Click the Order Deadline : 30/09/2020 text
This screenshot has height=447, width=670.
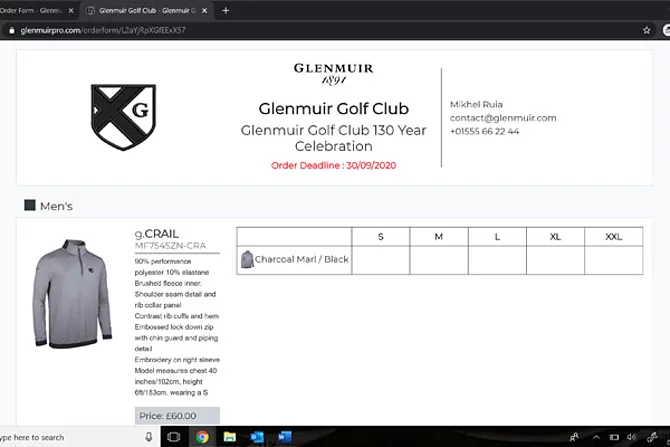coord(333,165)
